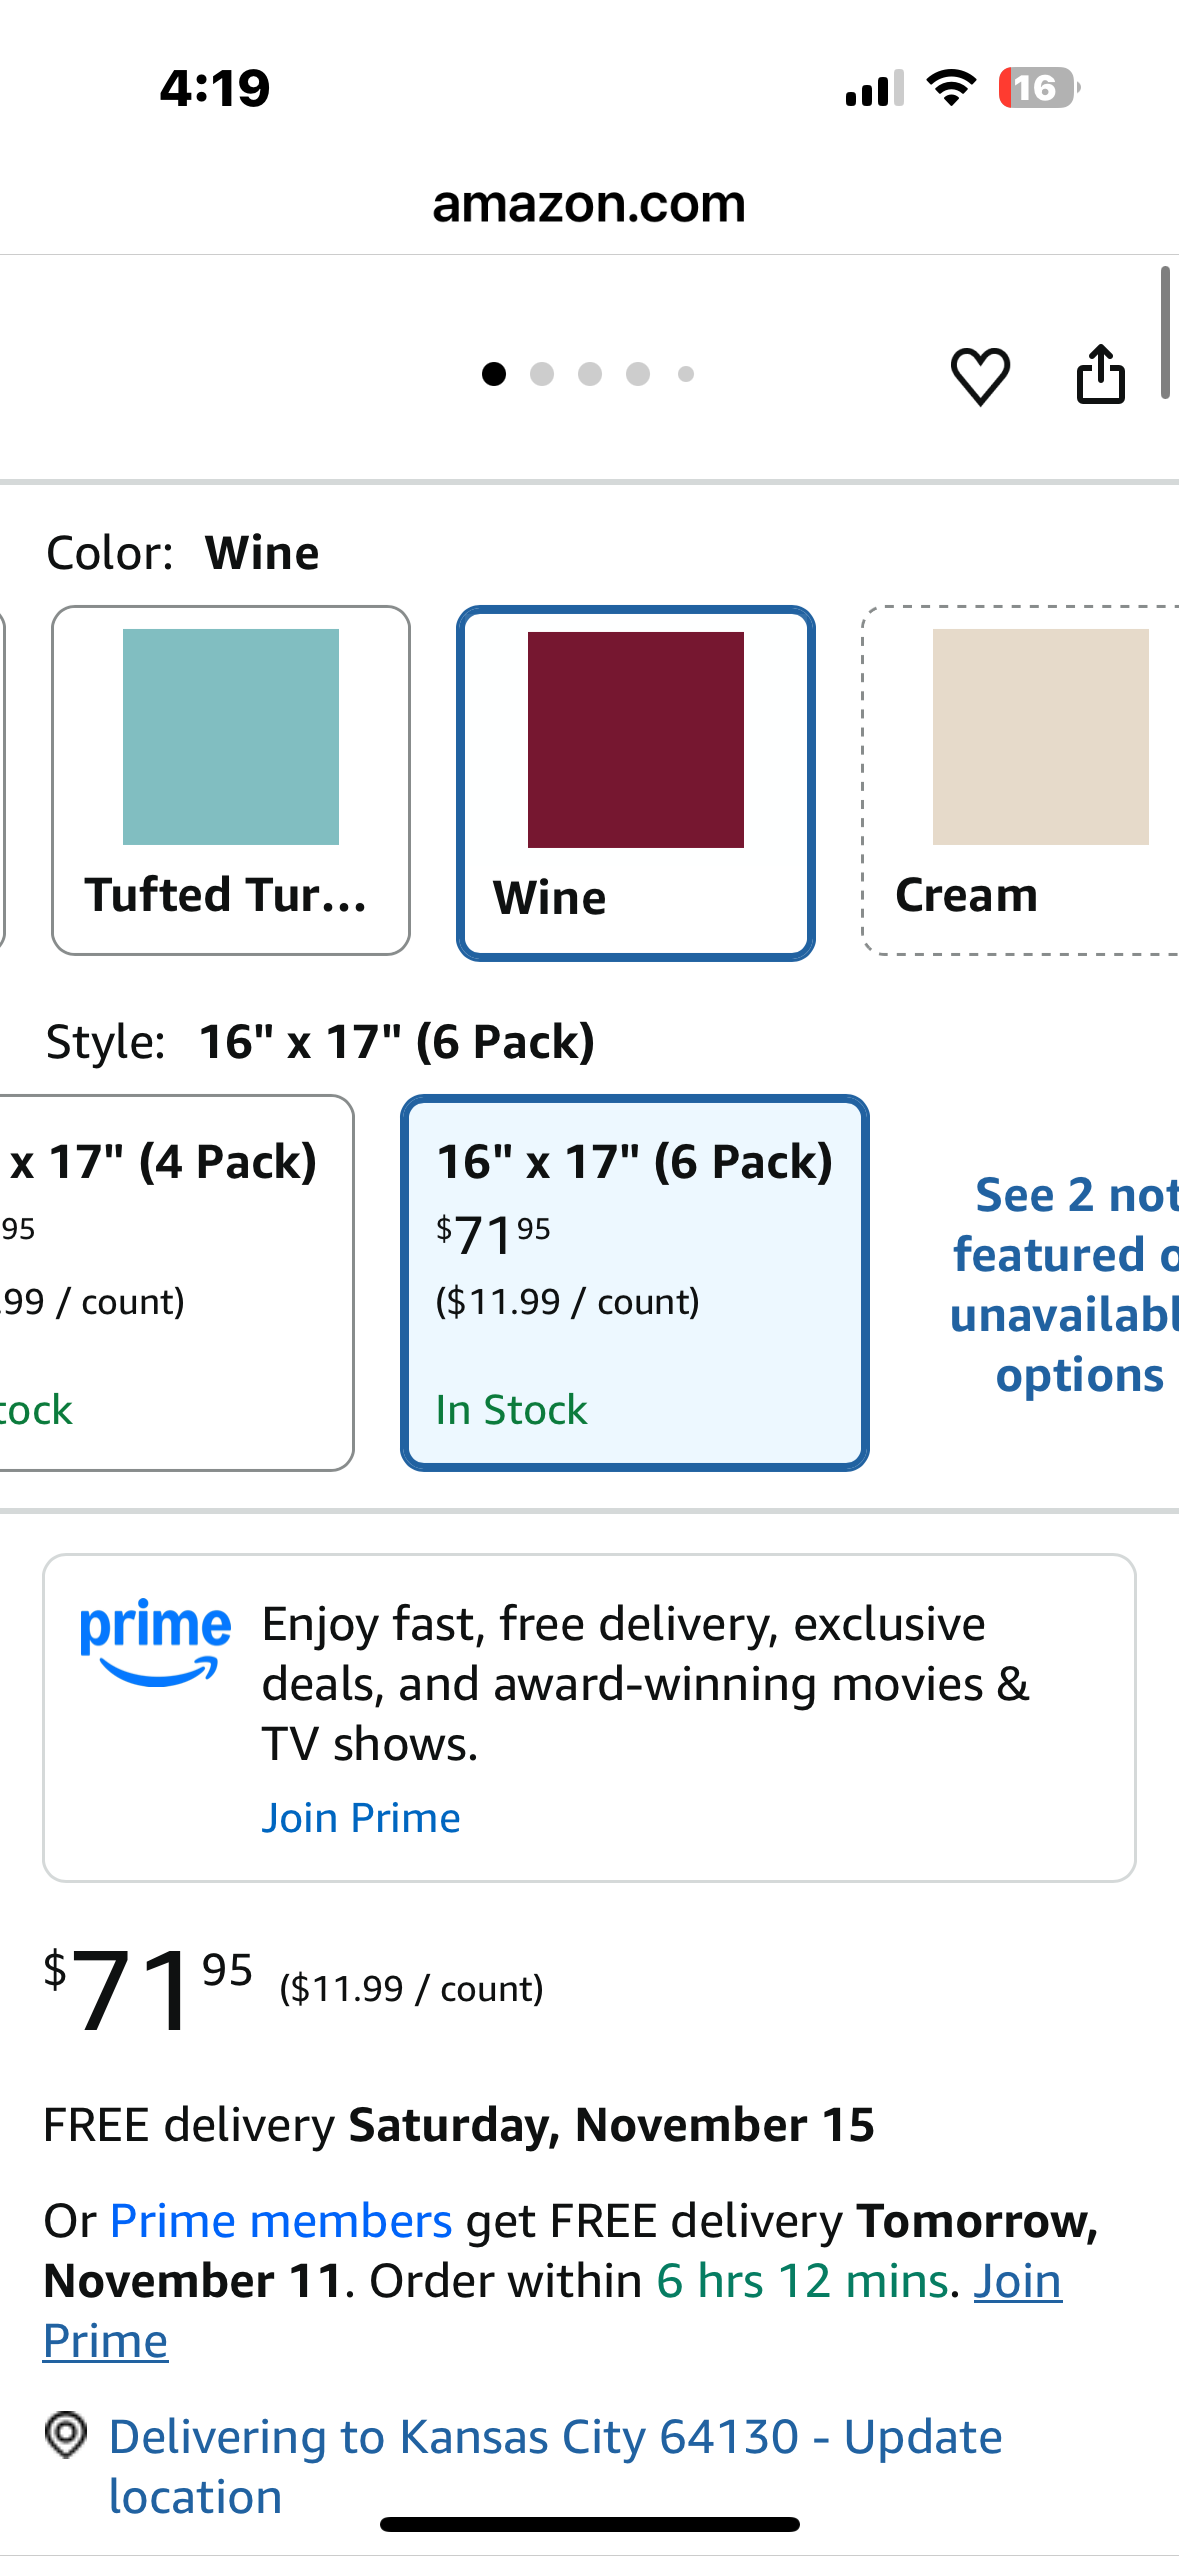
Task: Select the first carousel pagination dot
Action: point(494,374)
